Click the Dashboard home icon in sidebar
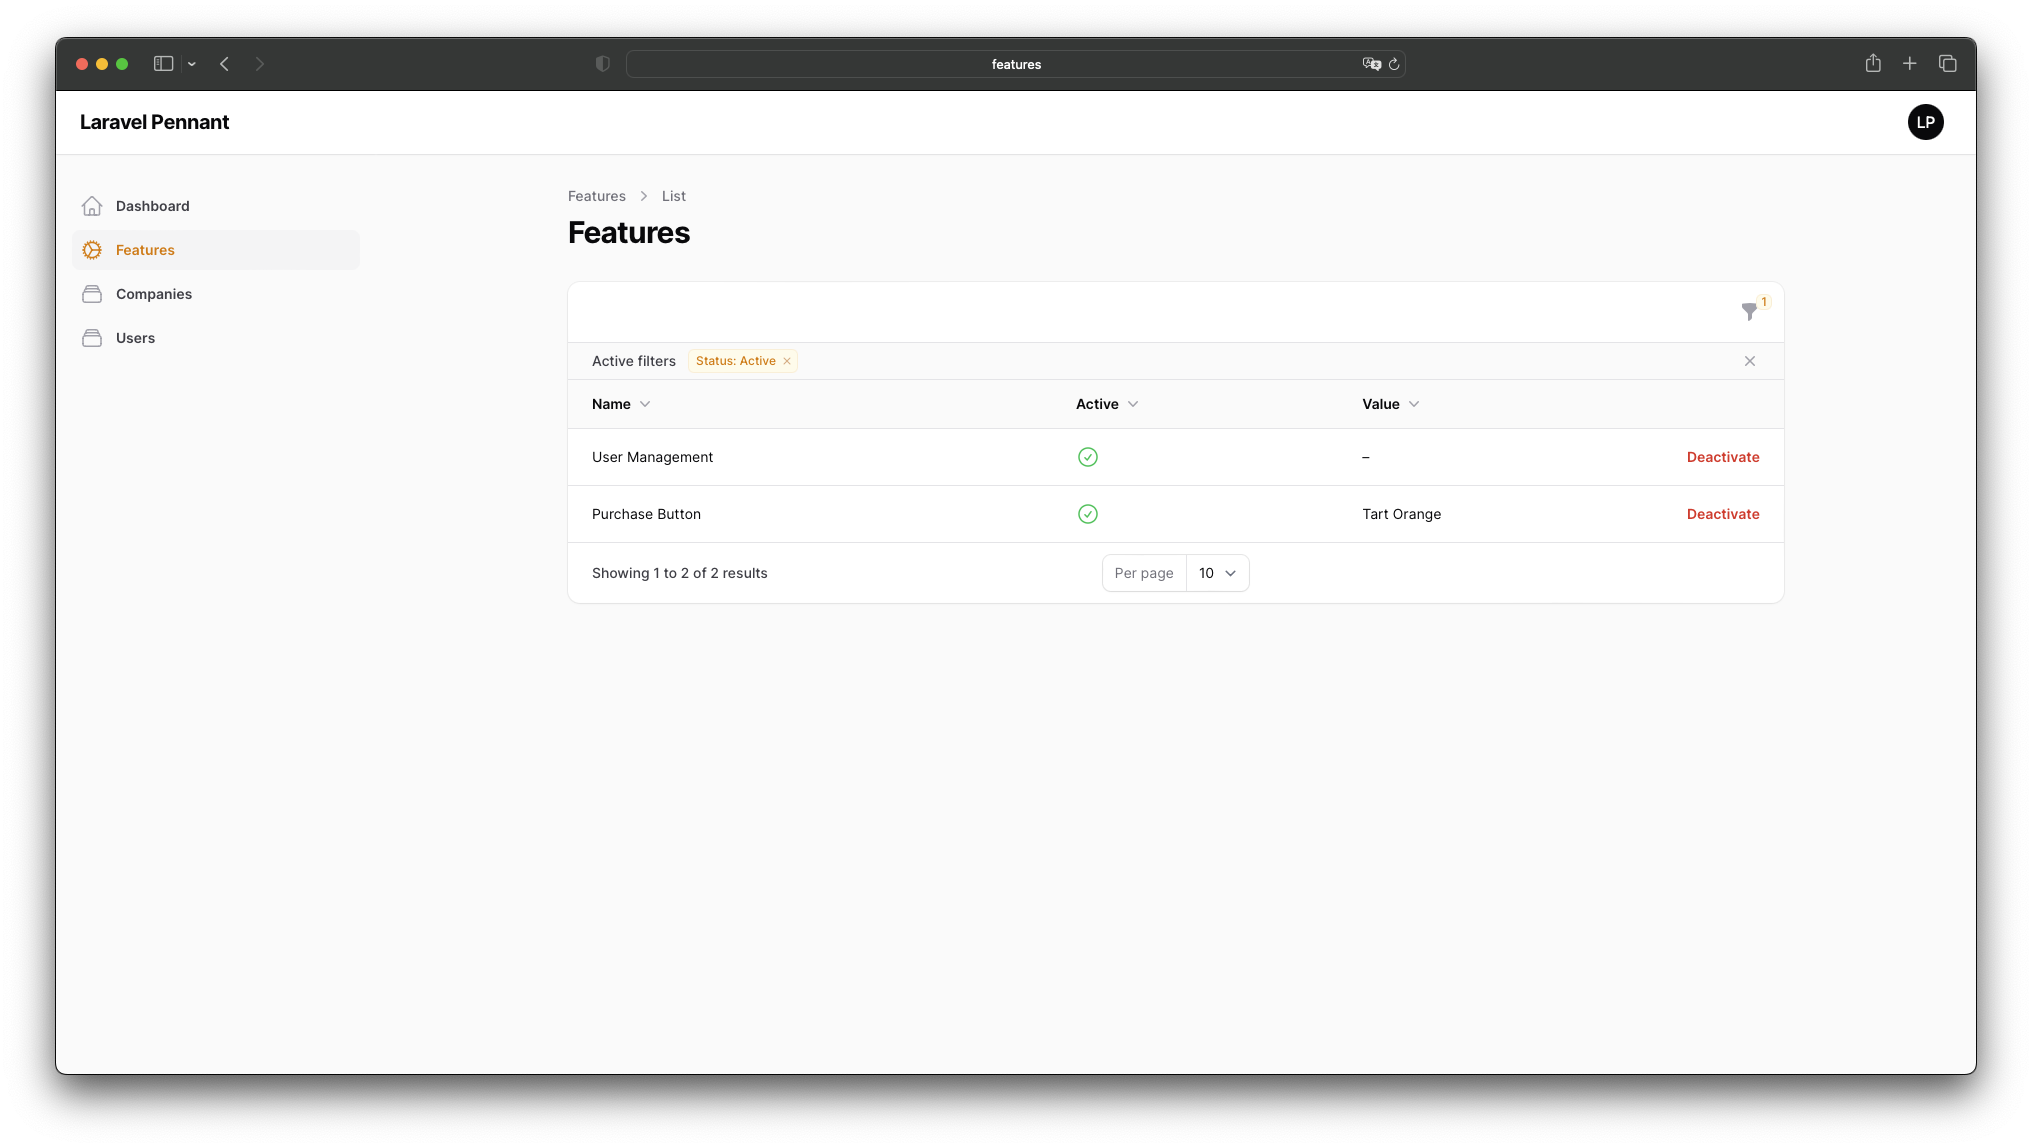 (92, 206)
